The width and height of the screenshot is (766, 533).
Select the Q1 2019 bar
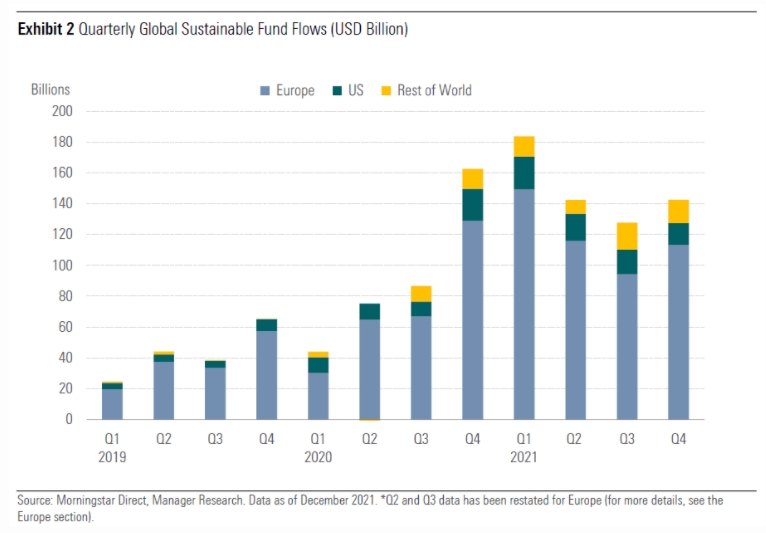click(112, 401)
